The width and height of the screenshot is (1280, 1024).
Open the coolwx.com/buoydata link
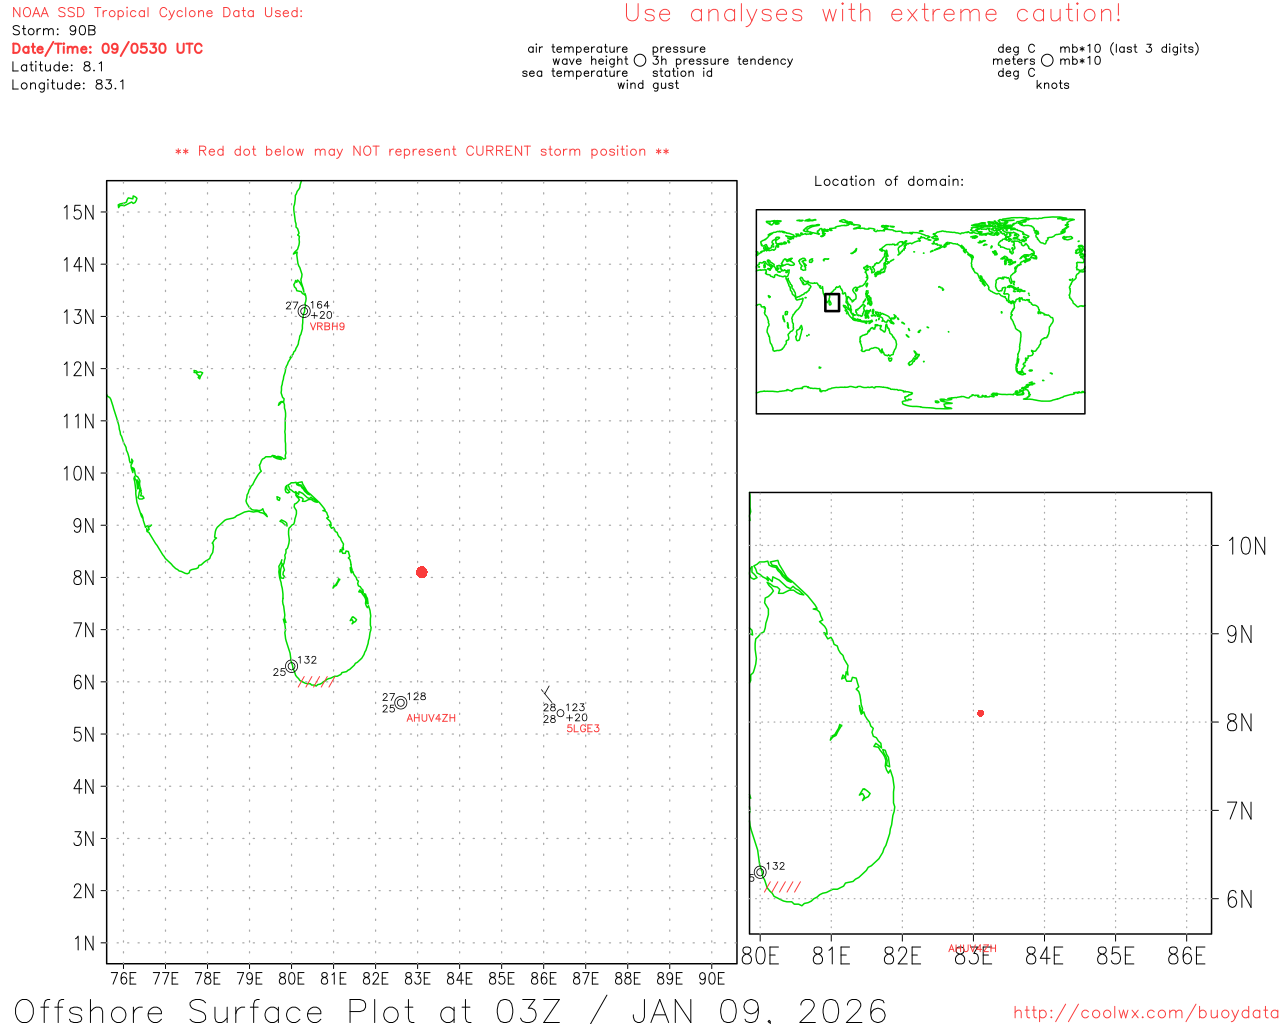[x=1145, y=1013]
